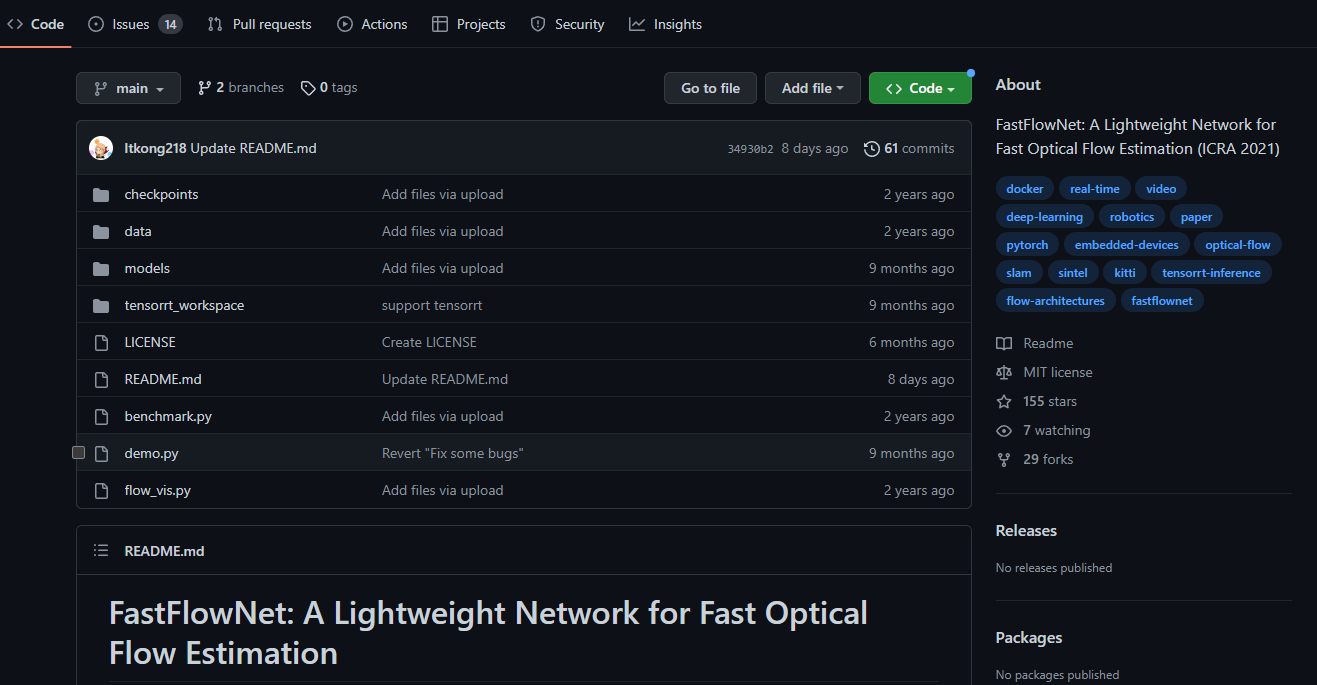This screenshot has width=1317, height=685.
Task: Open the checkpoints folder
Action: point(161,194)
